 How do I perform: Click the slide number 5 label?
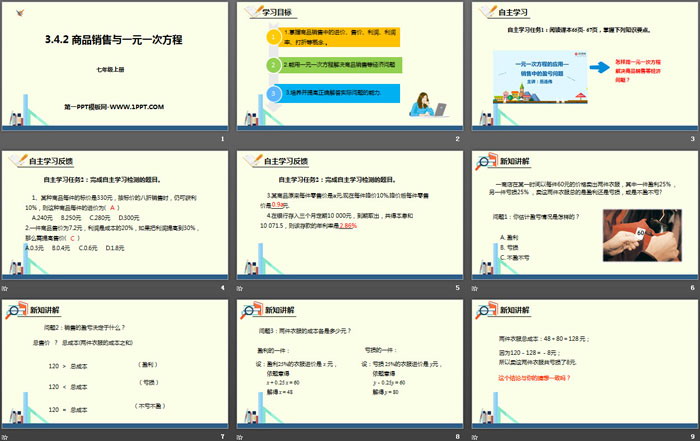tap(457, 288)
